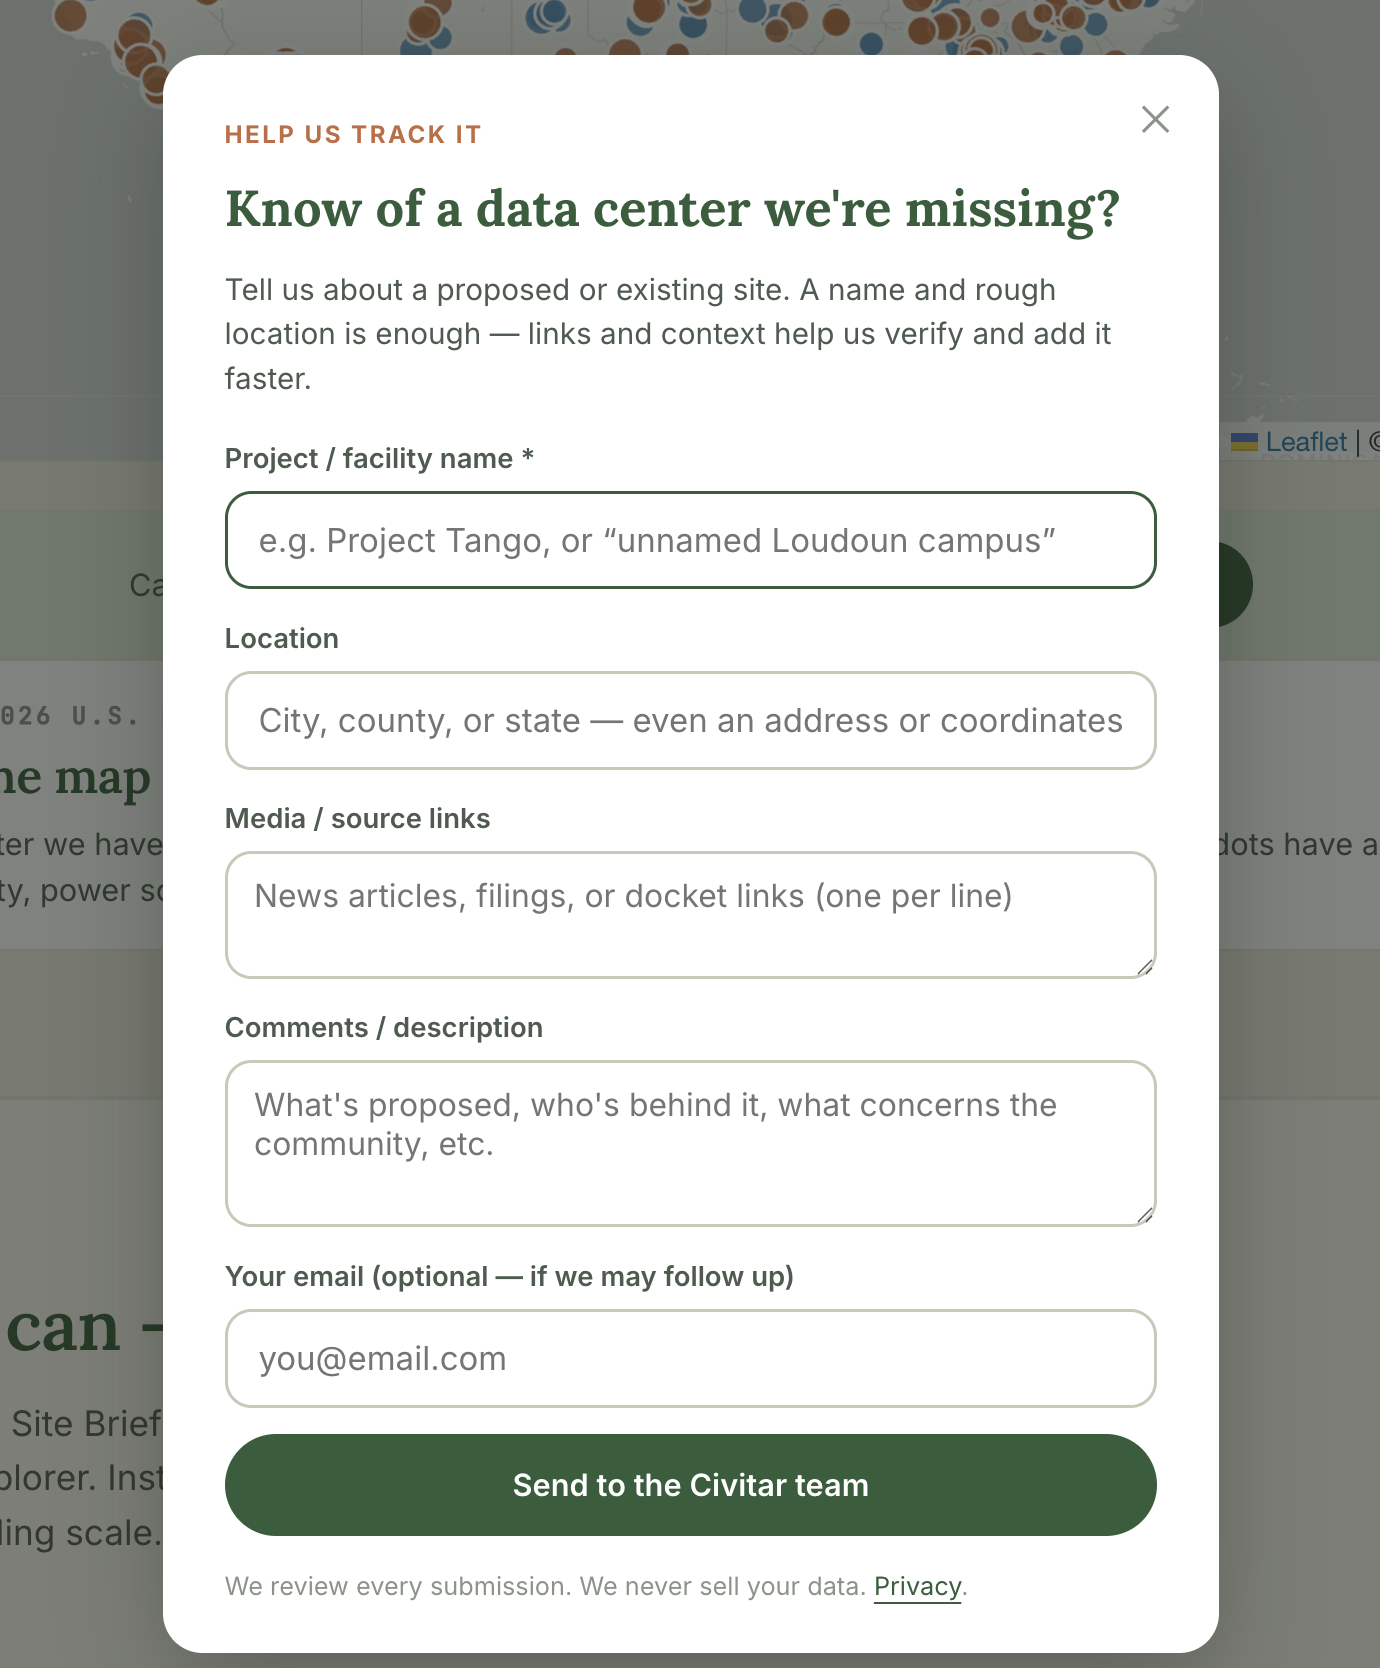1380x1668 pixels.
Task: Click the Ukraine flag icon beside Leaflet
Action: [1244, 442]
